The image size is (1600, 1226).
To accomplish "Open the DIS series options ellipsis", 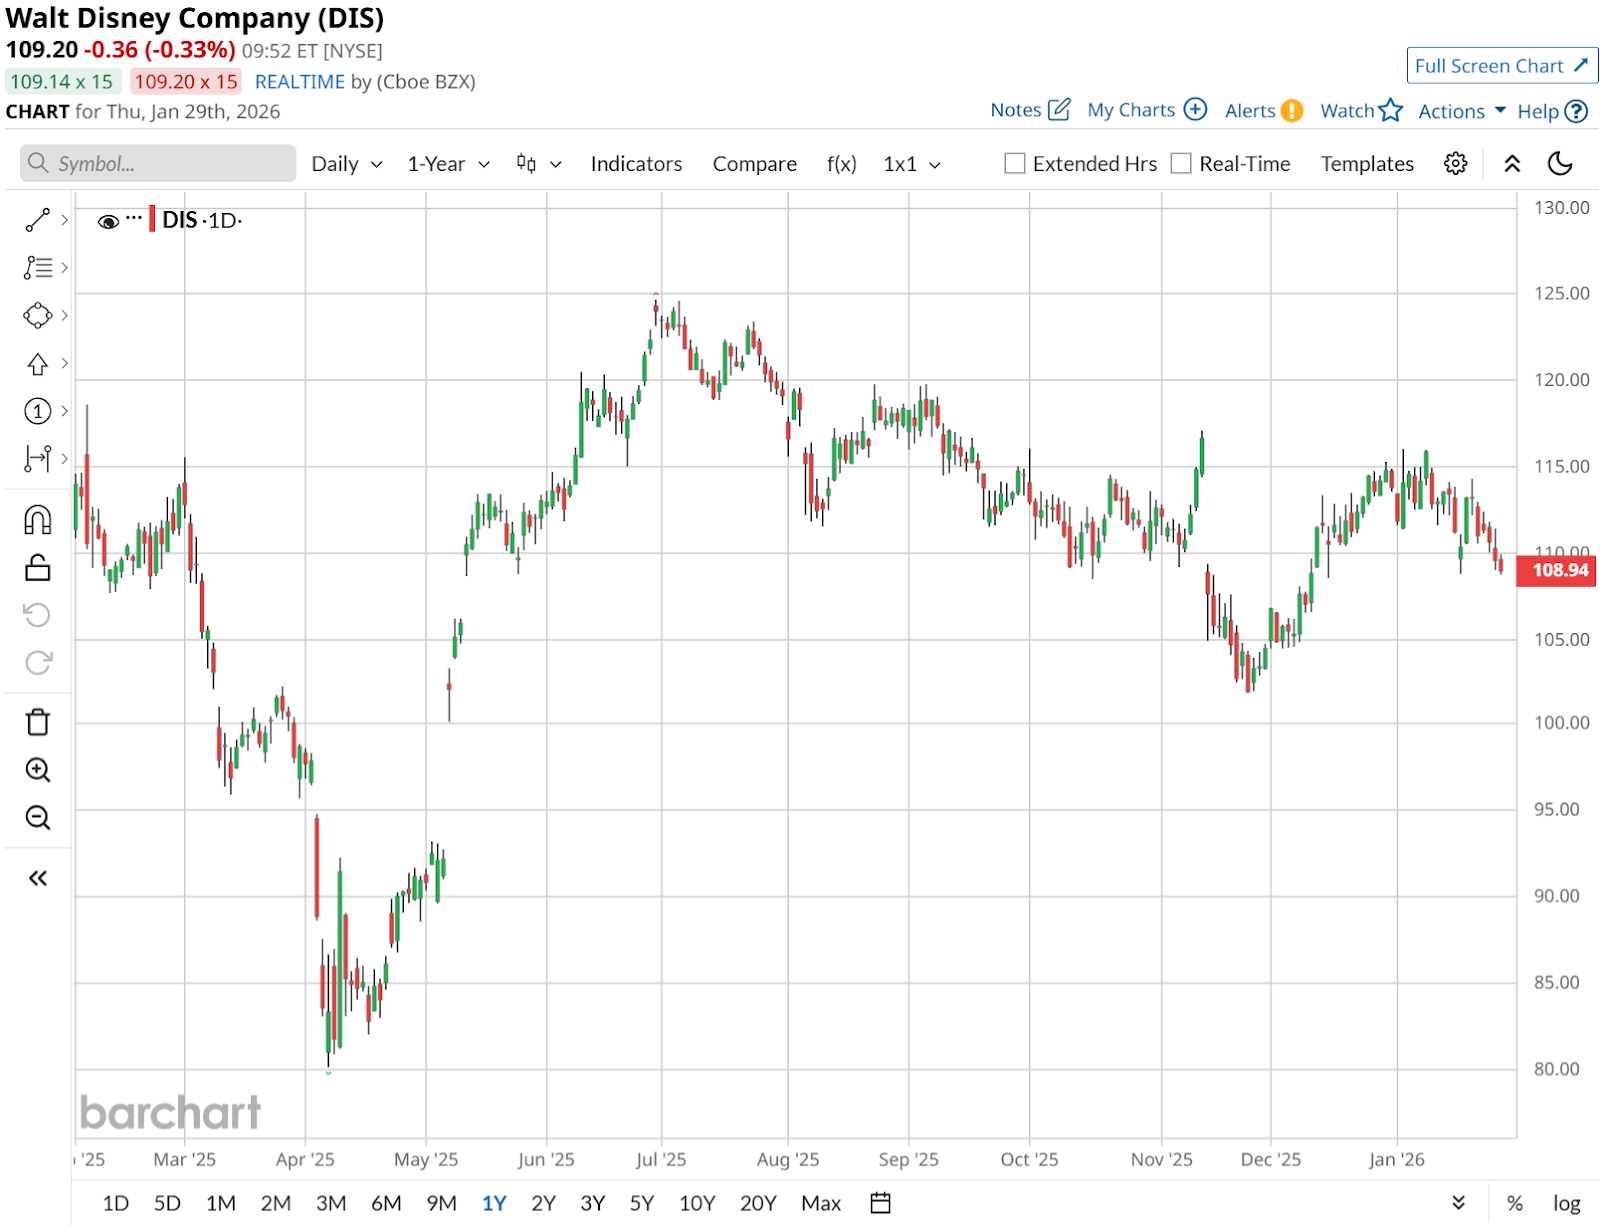I will click(134, 218).
